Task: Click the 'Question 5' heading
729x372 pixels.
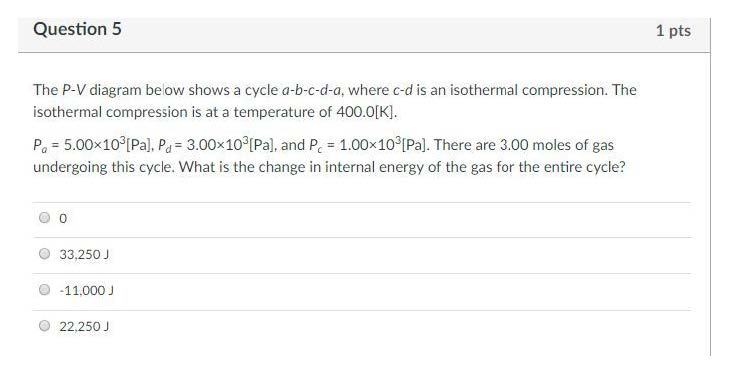Action: [x=77, y=29]
